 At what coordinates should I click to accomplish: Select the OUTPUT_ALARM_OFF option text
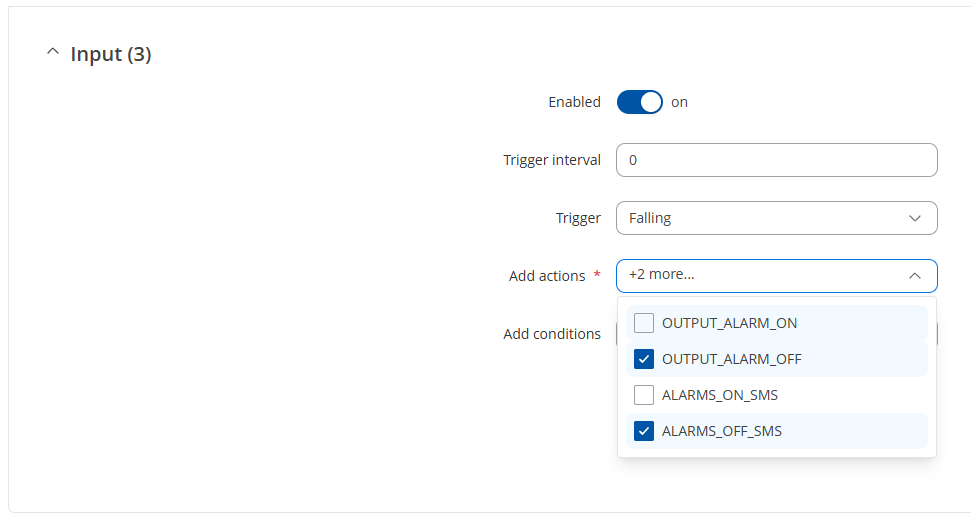point(731,359)
